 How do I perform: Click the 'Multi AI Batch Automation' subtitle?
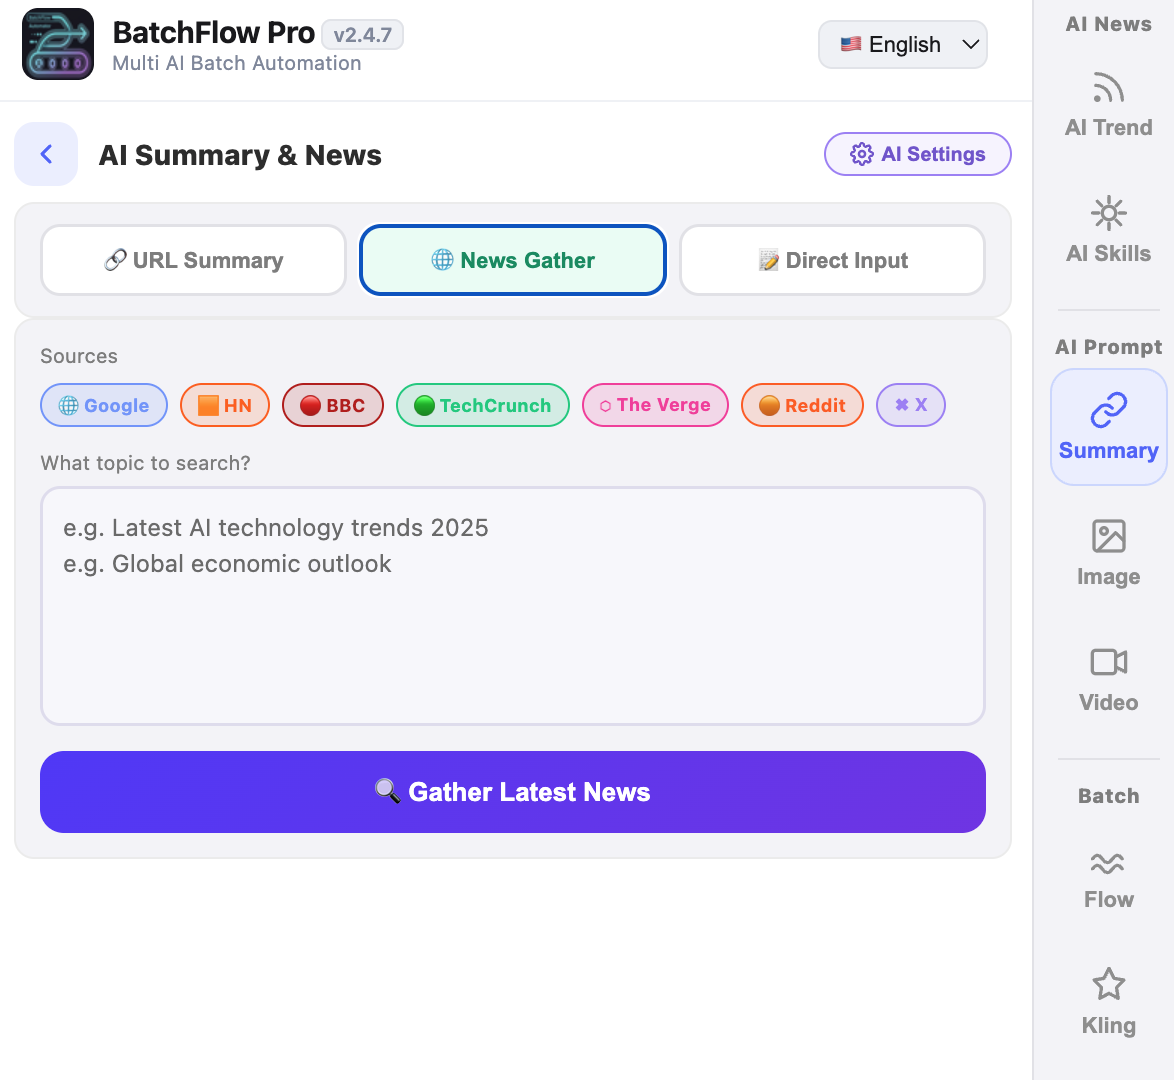237,63
